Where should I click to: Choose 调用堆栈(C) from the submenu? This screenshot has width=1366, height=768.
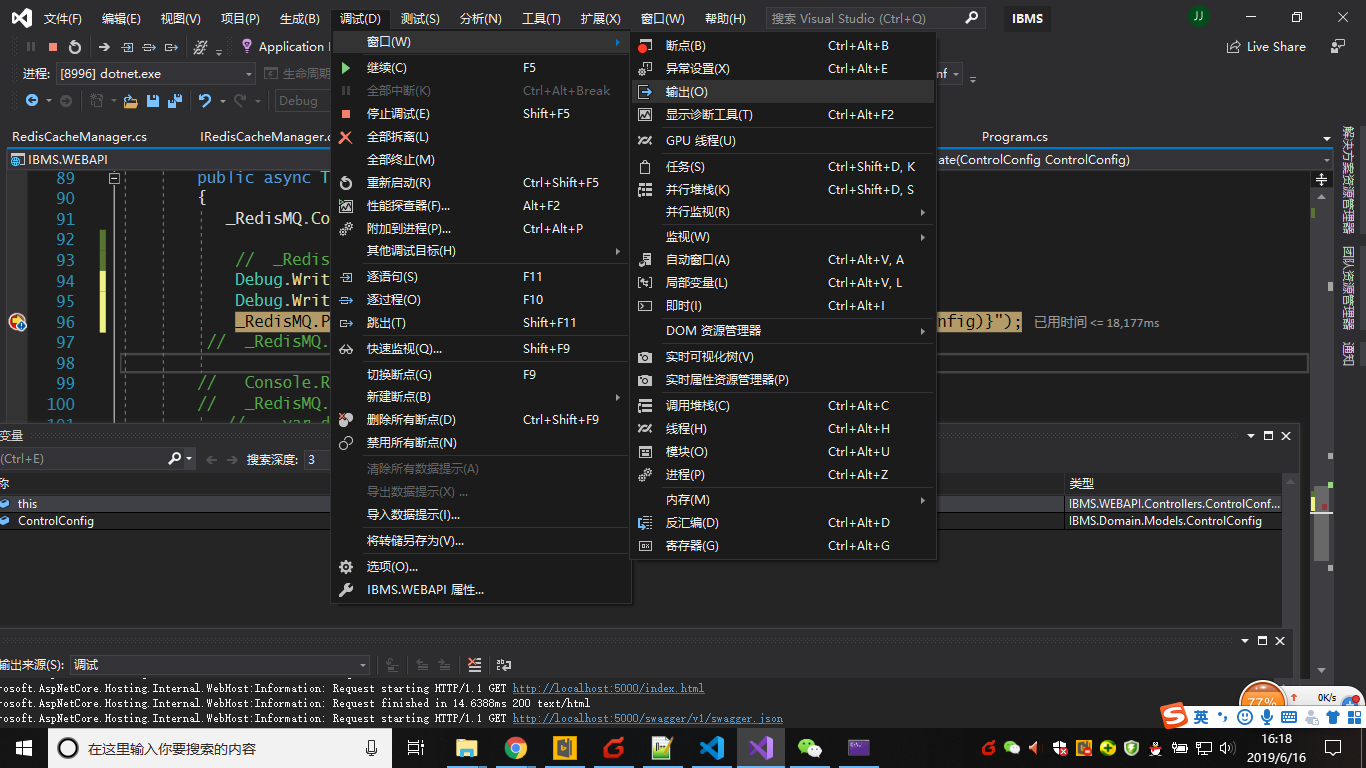[x=783, y=406]
